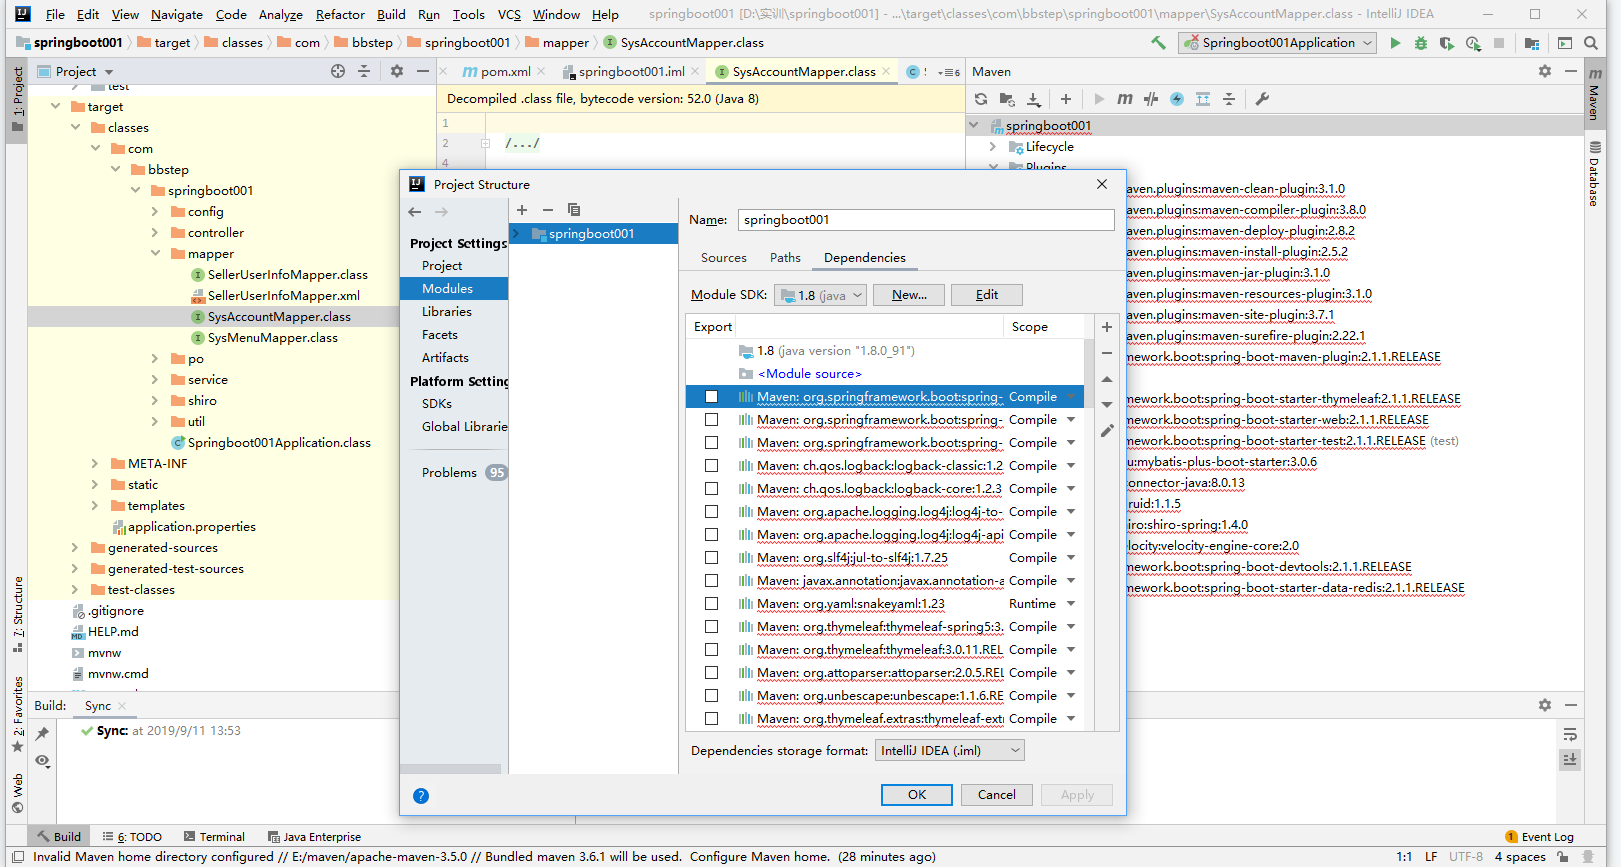Expand the config folder
The width and height of the screenshot is (1621, 867).
[x=155, y=212]
